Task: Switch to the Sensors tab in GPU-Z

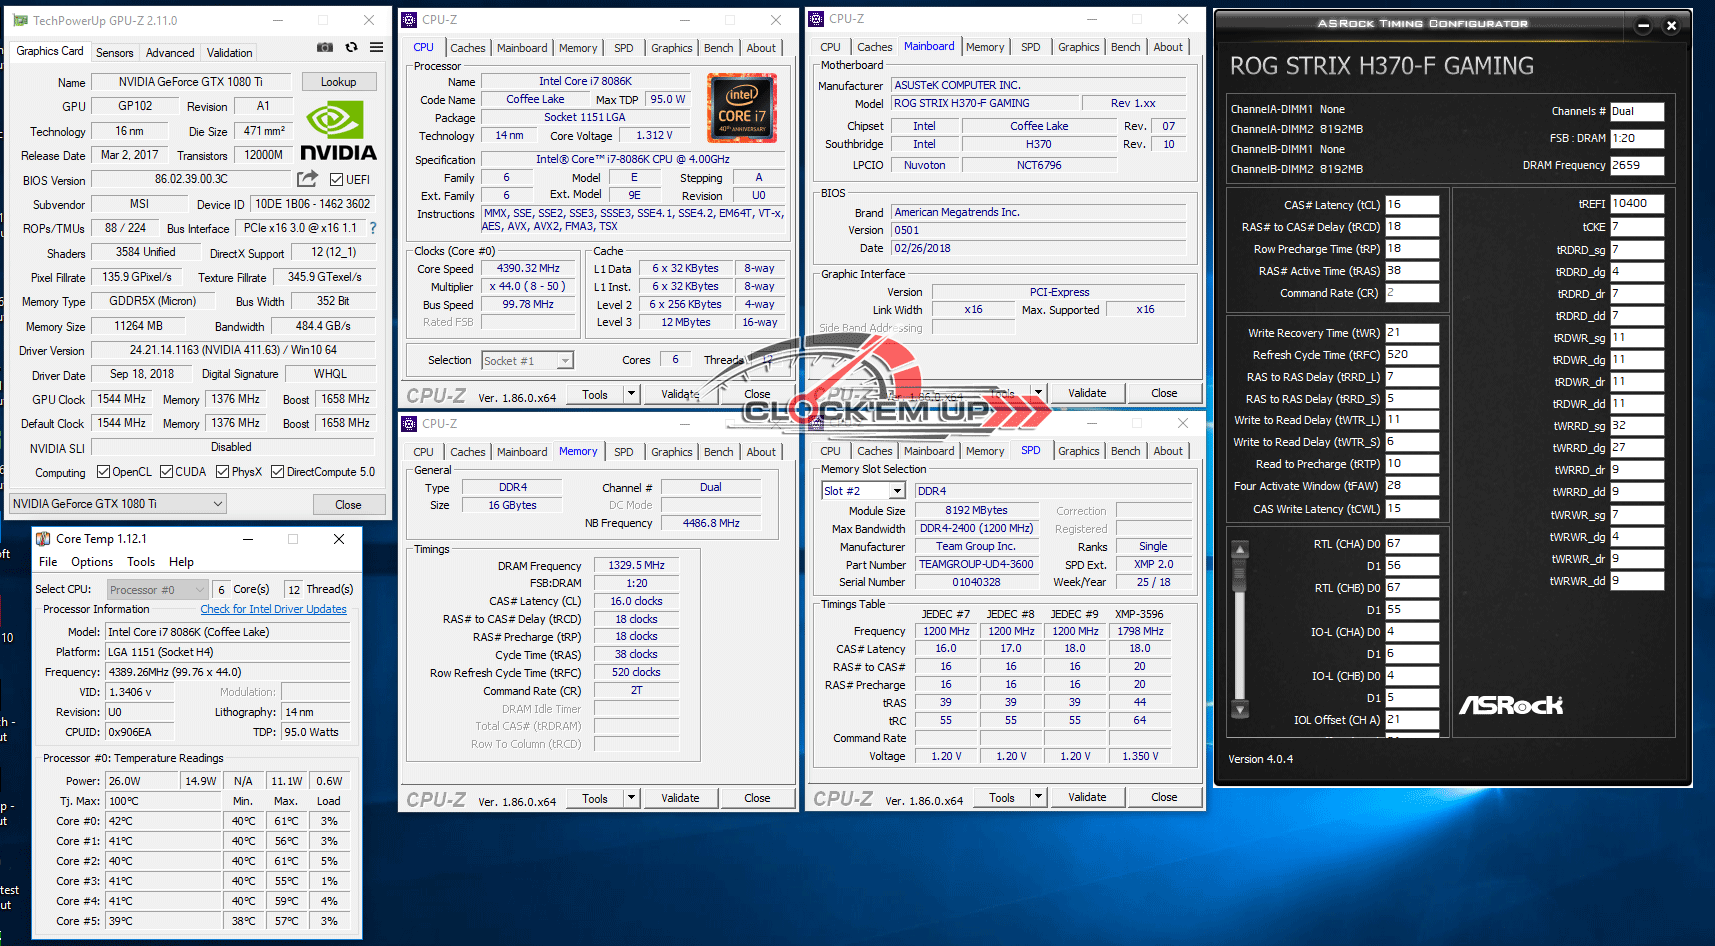Action: (114, 53)
